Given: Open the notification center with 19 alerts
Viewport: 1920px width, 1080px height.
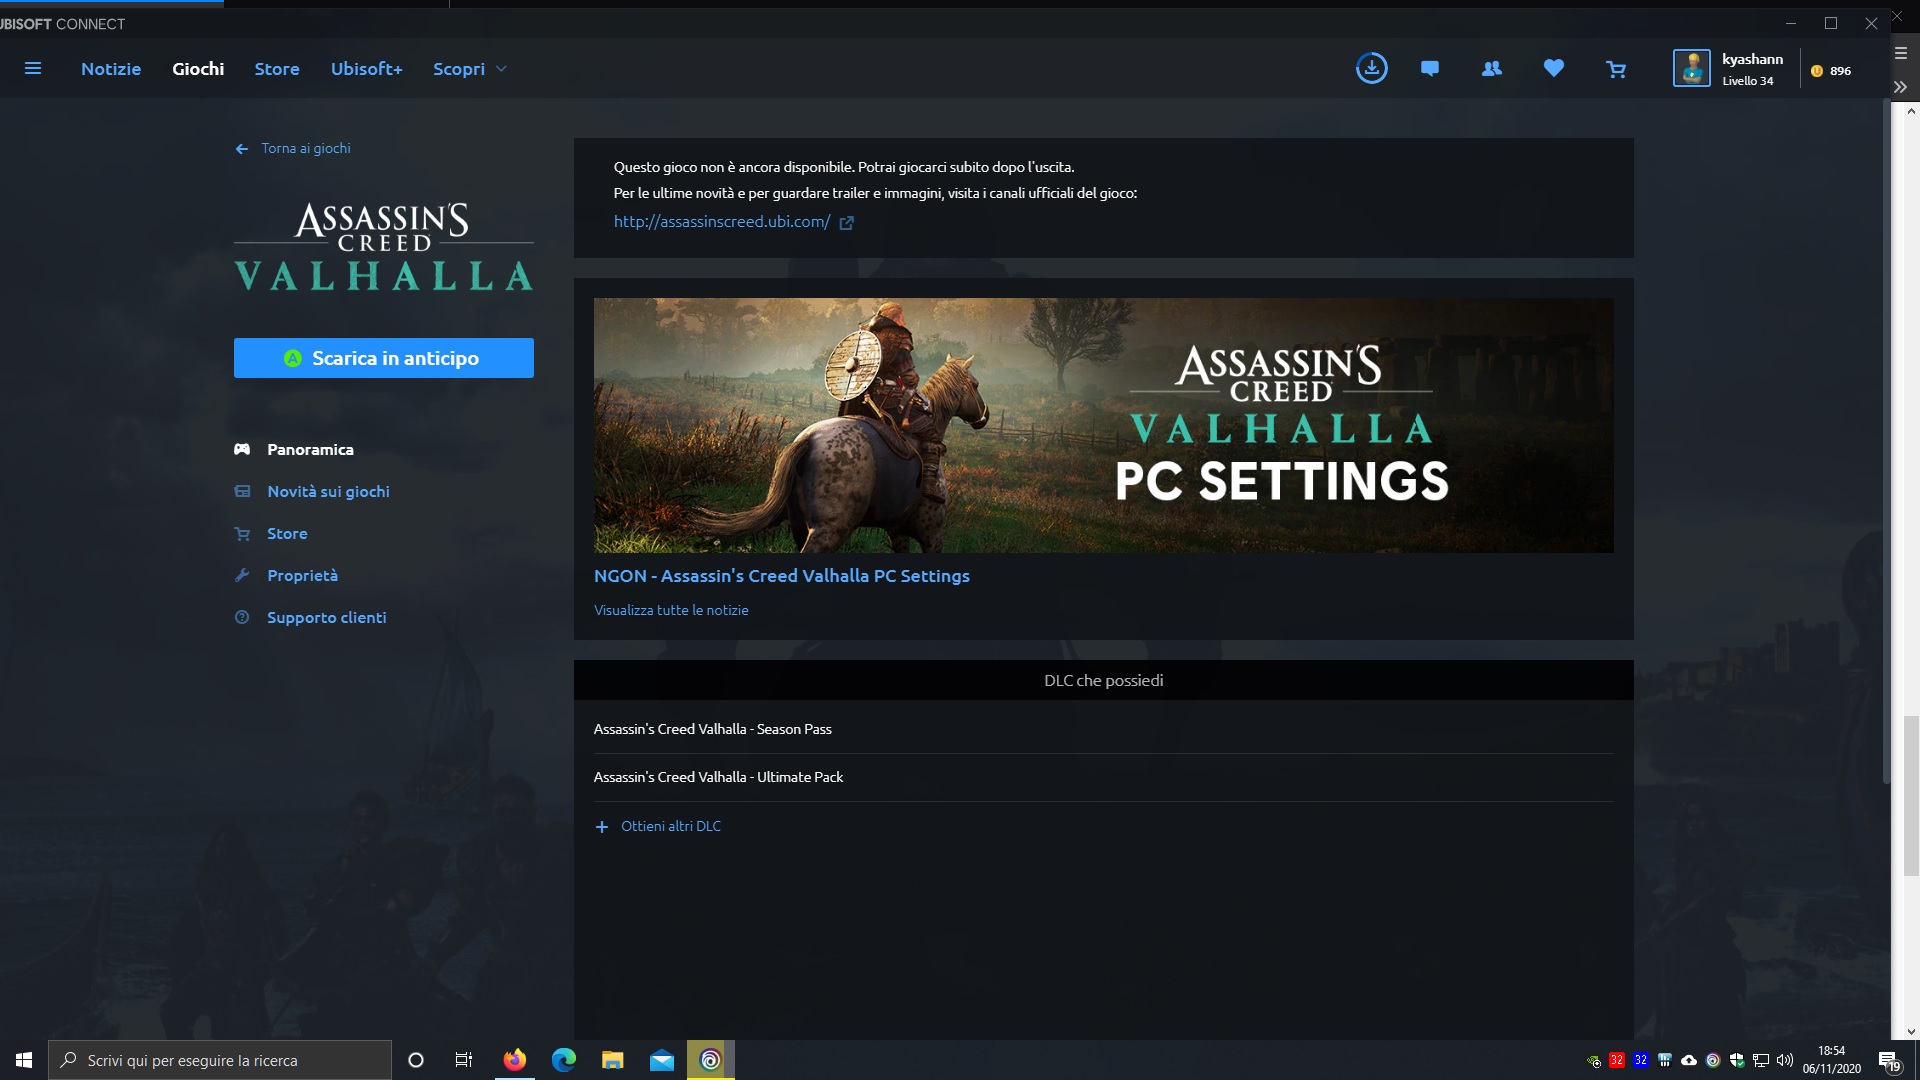Looking at the screenshot, I should [1889, 1061].
